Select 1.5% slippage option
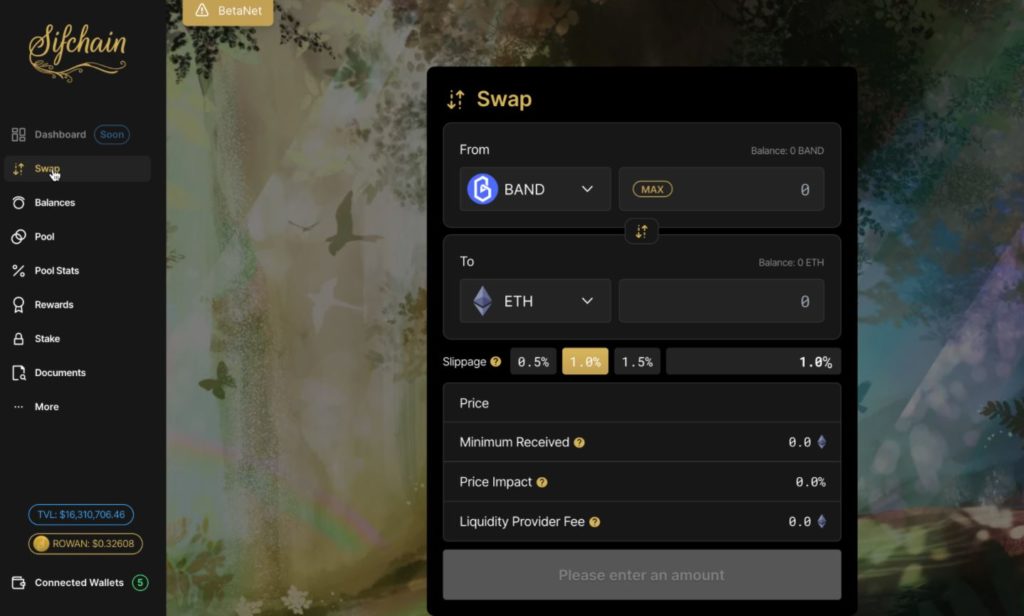The image size is (1024, 616). pyautogui.click(x=637, y=361)
